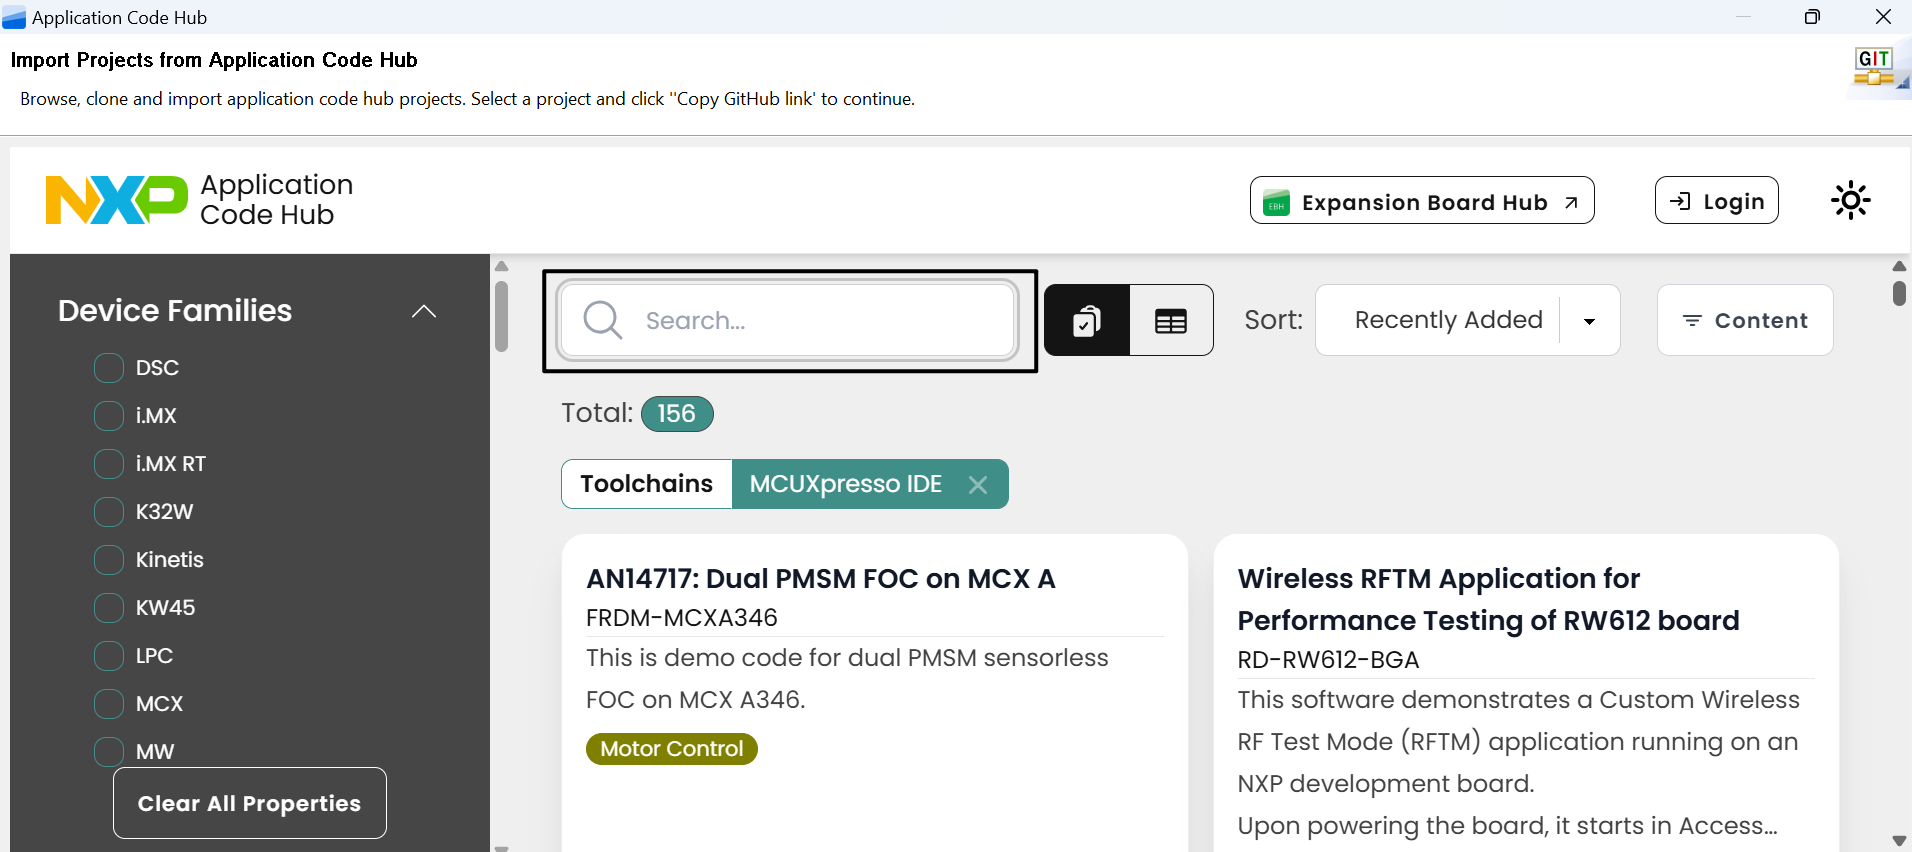
Task: Open the Expansion Board Hub link
Action: click(x=1422, y=201)
